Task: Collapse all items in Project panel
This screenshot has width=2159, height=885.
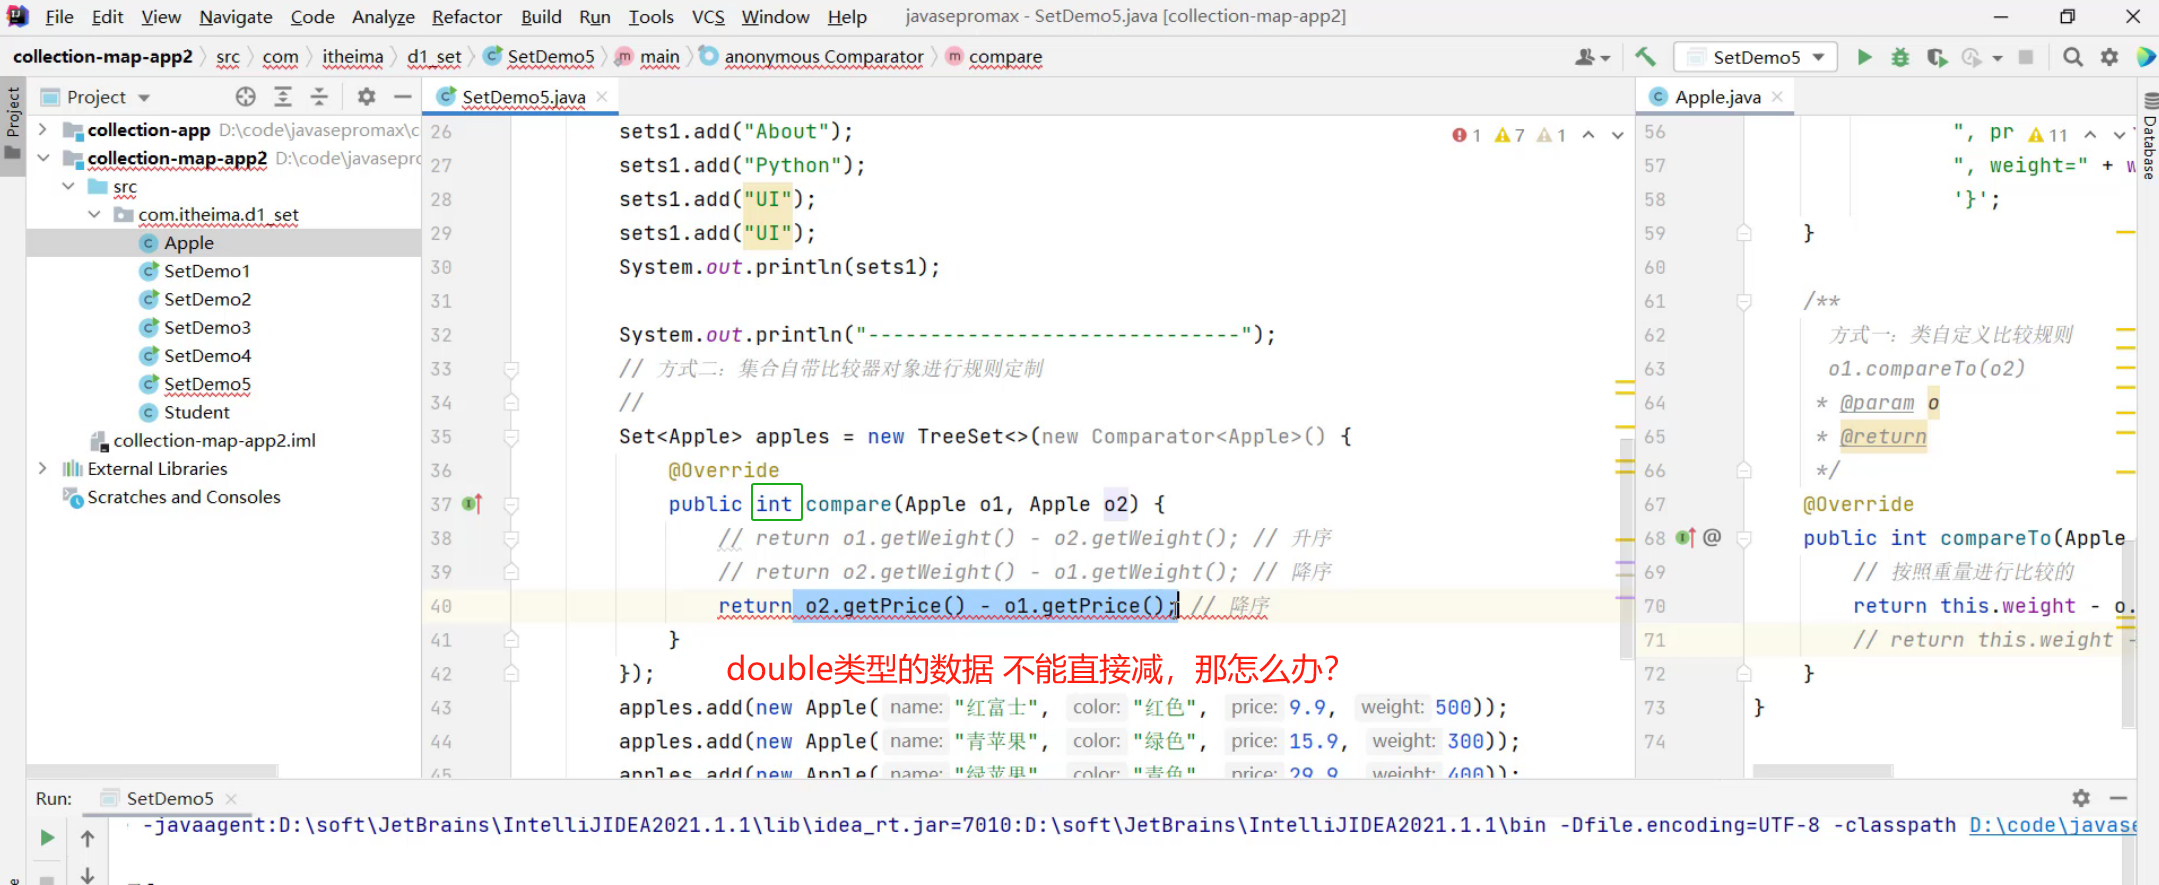Action: pyautogui.click(x=319, y=96)
